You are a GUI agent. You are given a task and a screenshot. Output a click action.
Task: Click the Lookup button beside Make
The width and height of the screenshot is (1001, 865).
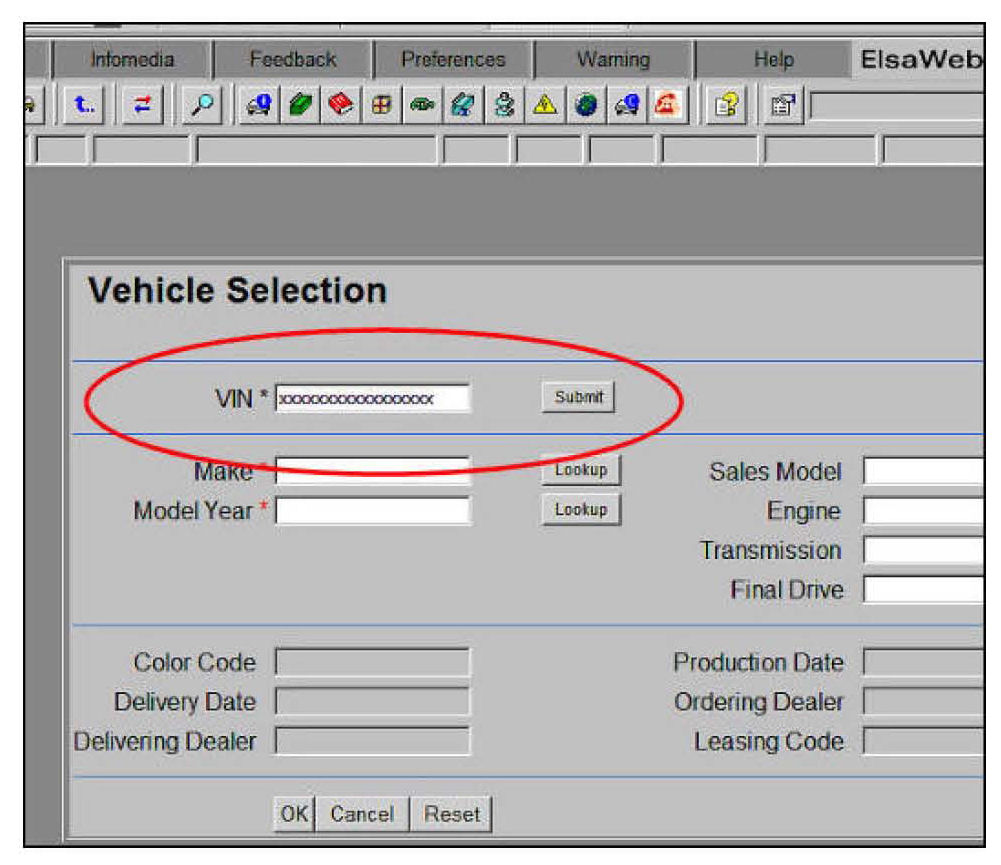click(x=581, y=470)
